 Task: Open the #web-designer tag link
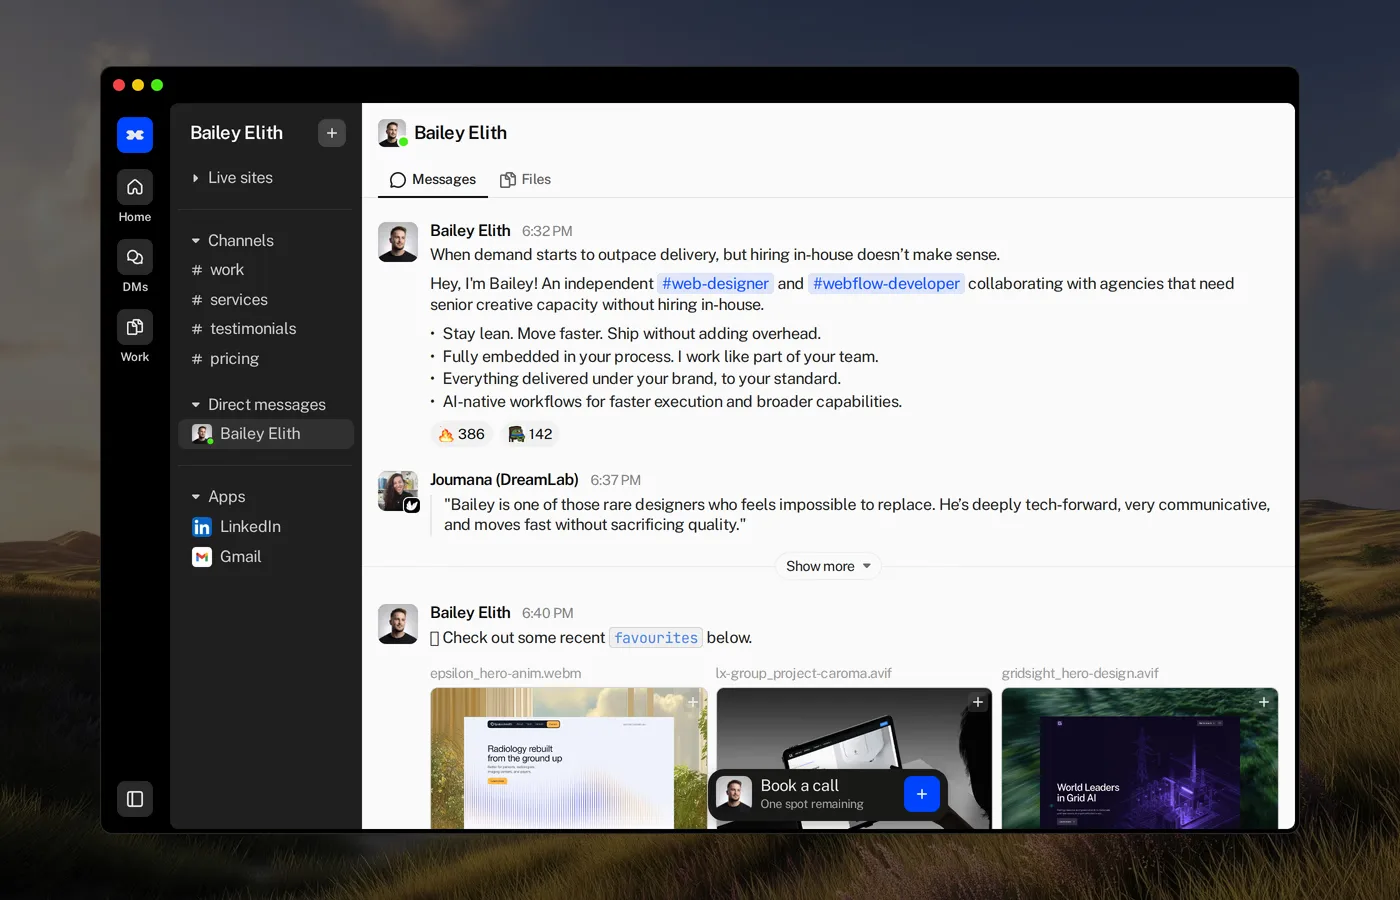tap(715, 284)
